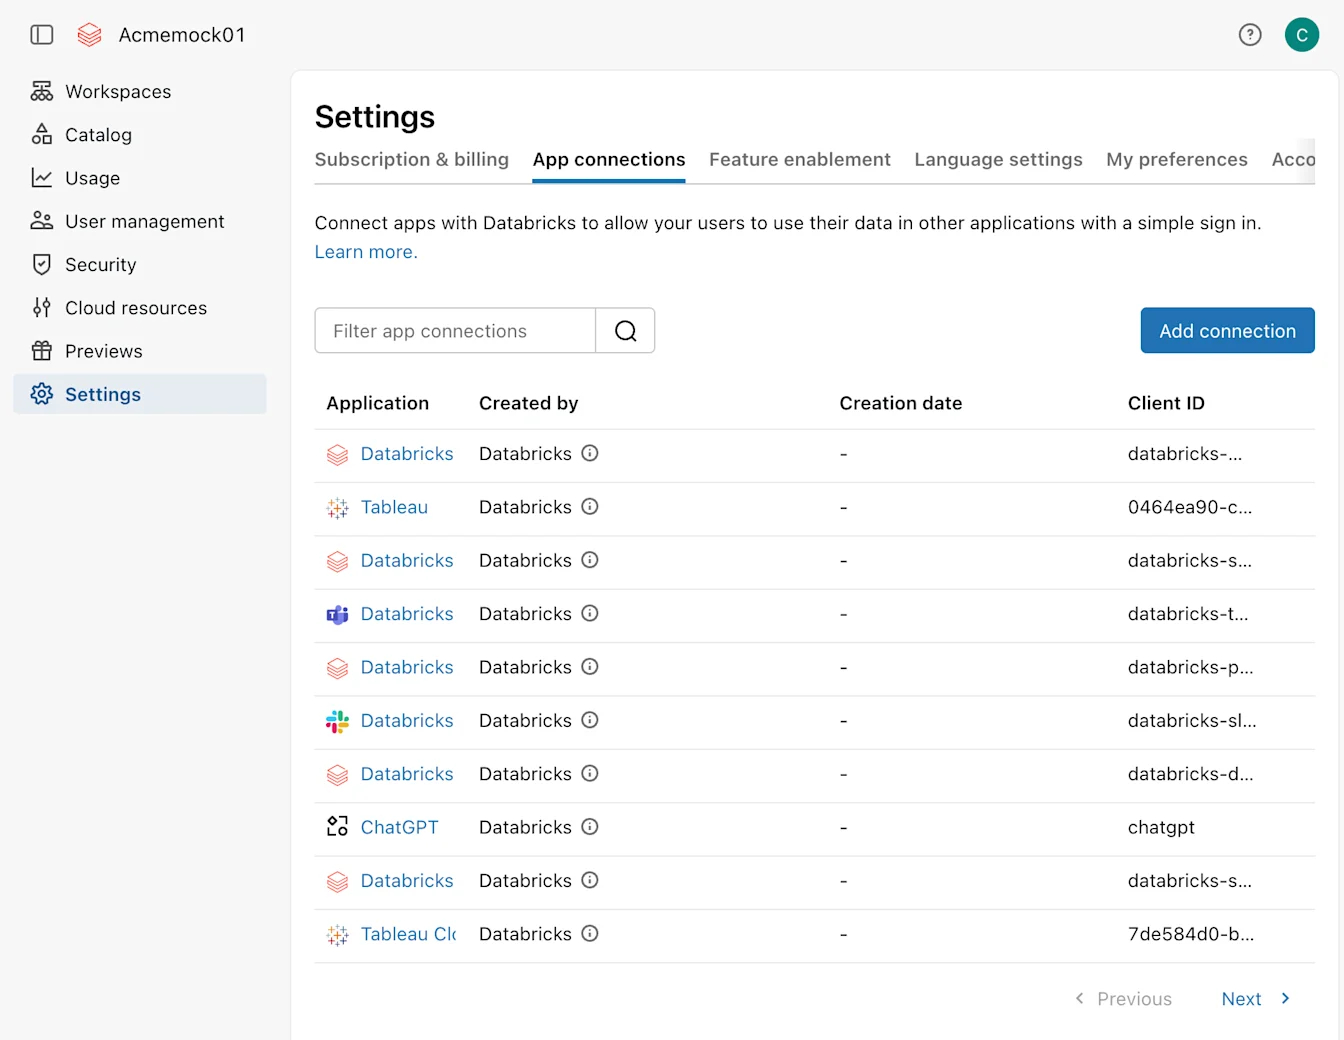Open Usage from the sidebar
This screenshot has height=1040, width=1344.
coord(140,178)
